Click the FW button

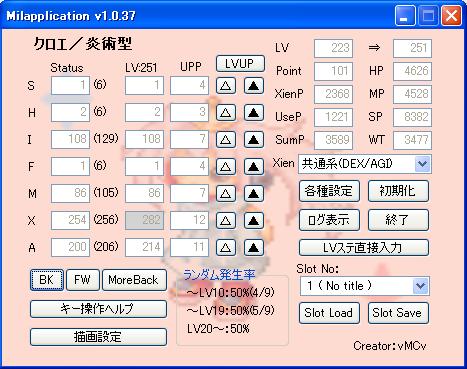pyautogui.click(x=83, y=280)
